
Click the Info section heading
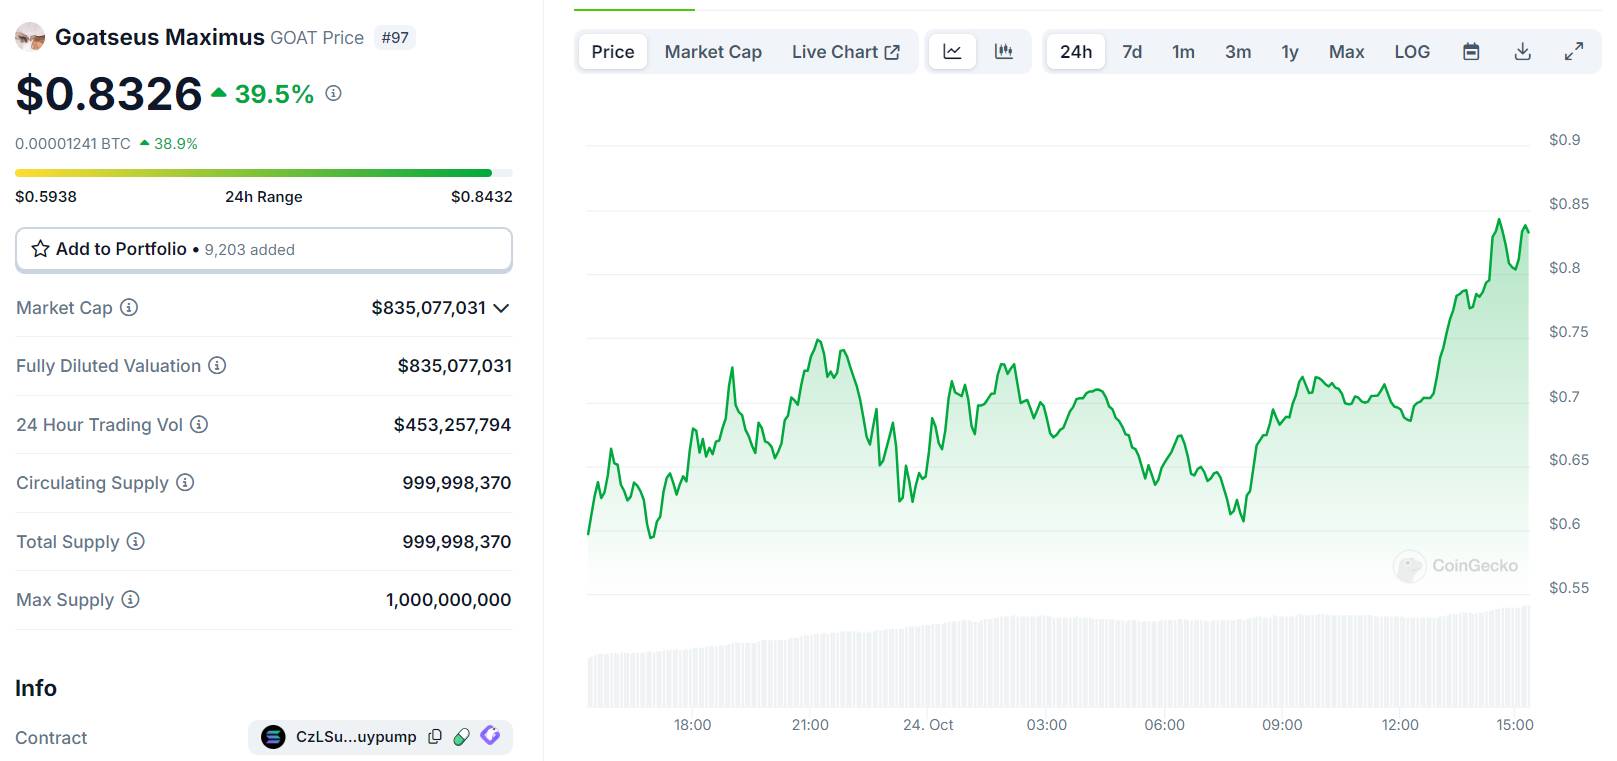click(x=36, y=688)
